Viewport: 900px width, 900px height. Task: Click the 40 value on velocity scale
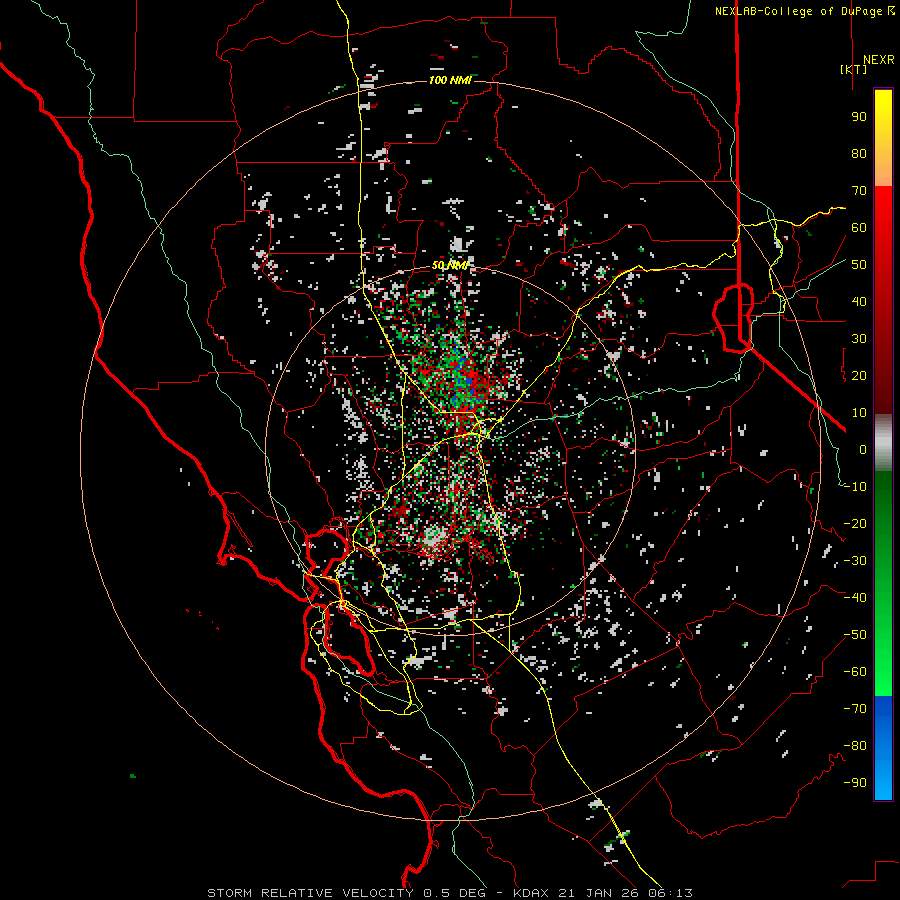[859, 301]
